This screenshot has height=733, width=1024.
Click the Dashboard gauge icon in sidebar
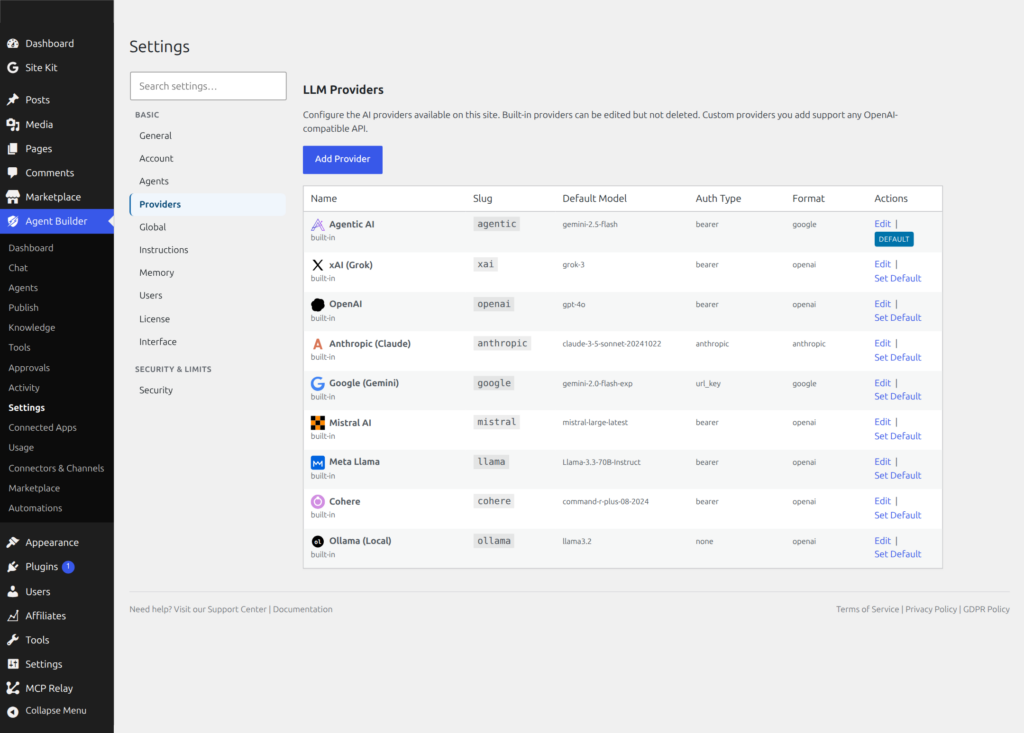click(x=13, y=44)
